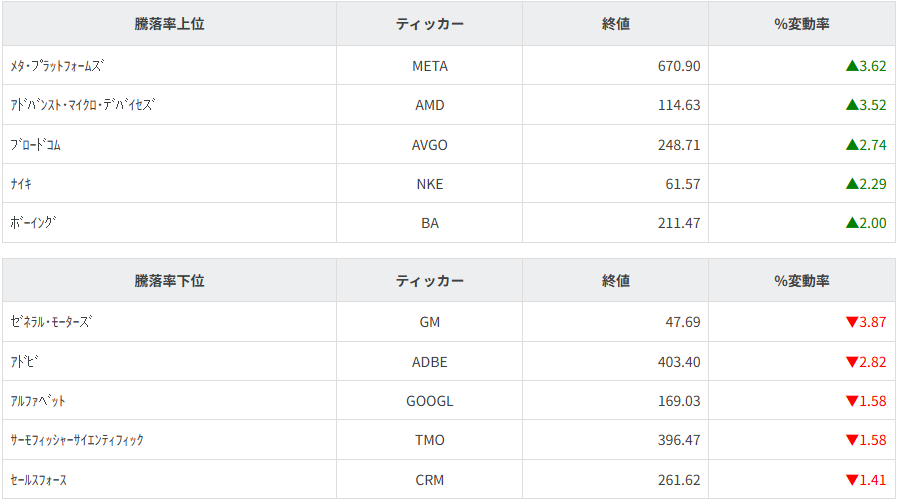The image size is (898, 503).
Task: Click the red down arrow beside 1.41
Action: [852, 480]
